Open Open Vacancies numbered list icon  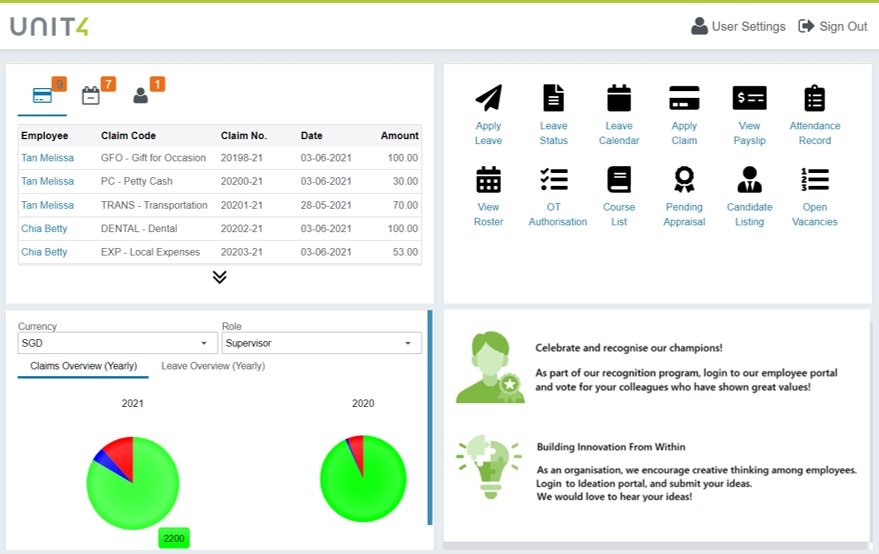pyautogui.click(x=815, y=179)
